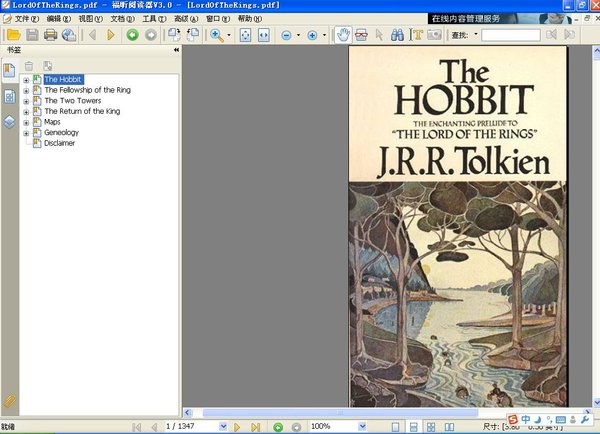Expand The Fellowship of the Ring bookmark

point(26,90)
